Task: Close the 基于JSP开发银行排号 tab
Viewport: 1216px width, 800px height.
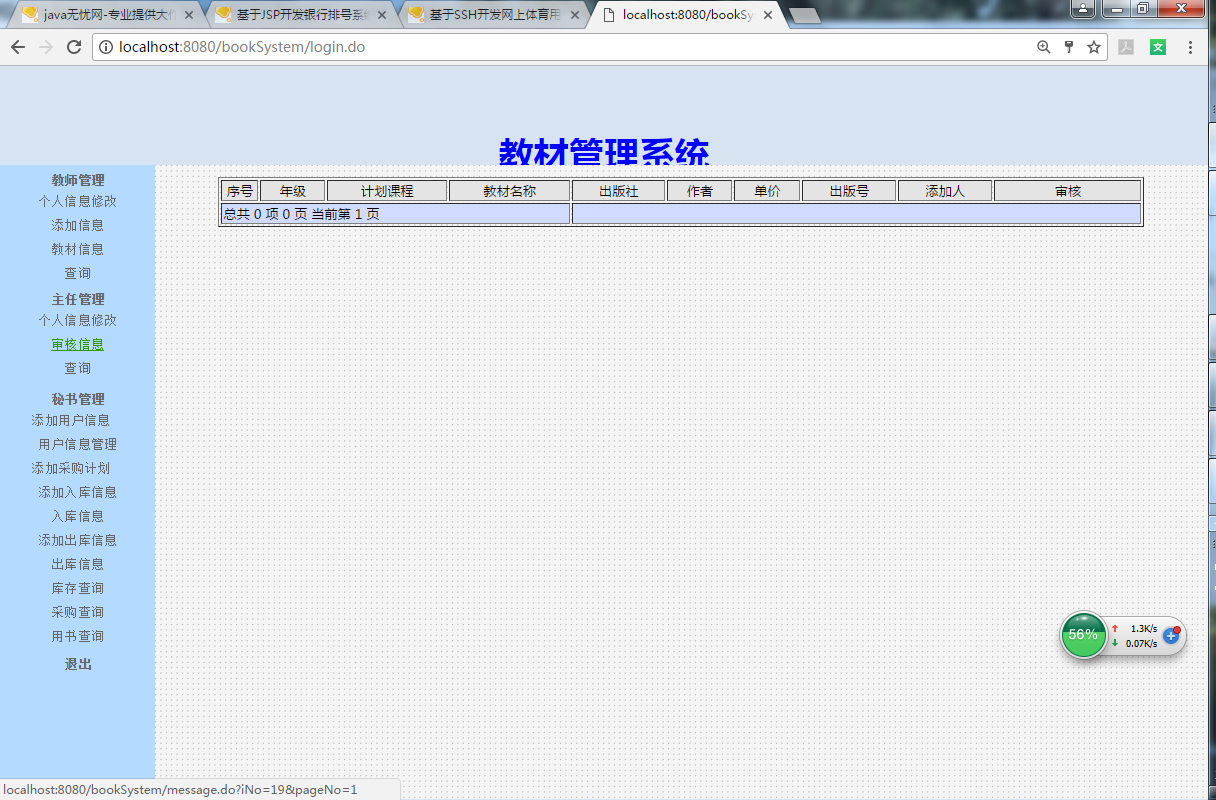Action: (x=381, y=15)
